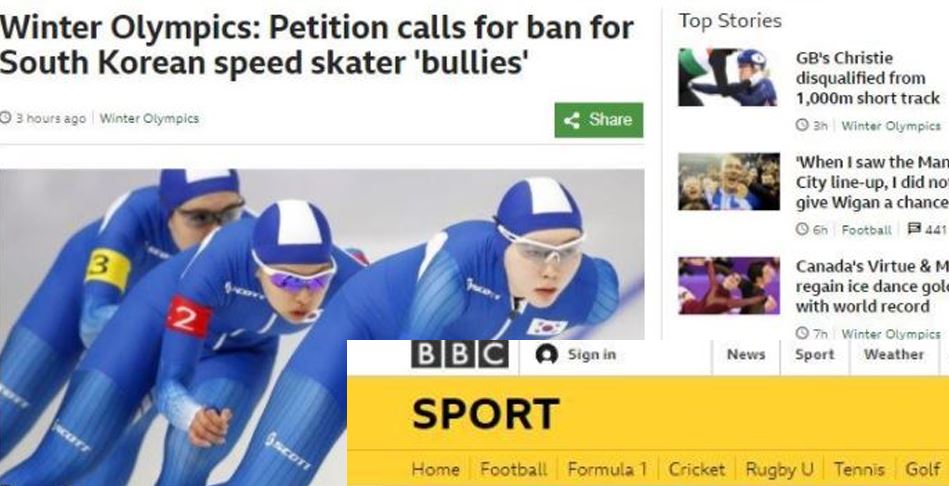Open the News tab in BBC header
949x486 pixels.
click(x=746, y=355)
